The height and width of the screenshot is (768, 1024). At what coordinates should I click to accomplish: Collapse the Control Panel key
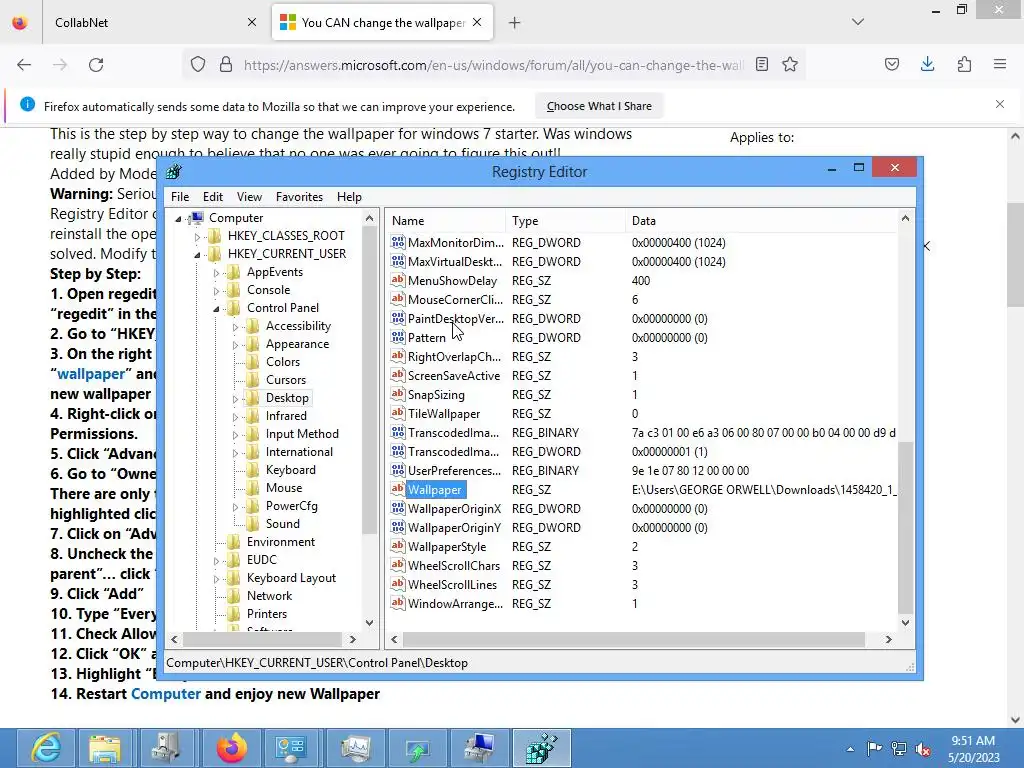216,309
